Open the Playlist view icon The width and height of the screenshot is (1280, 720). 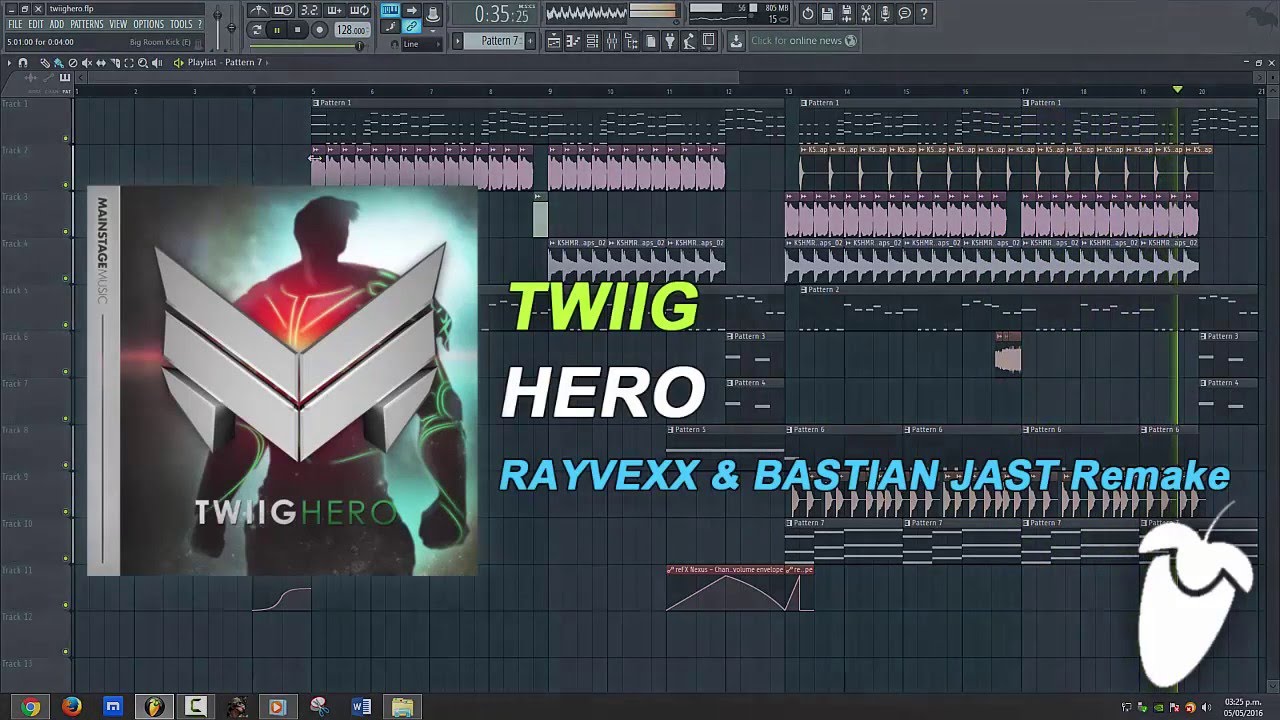click(x=553, y=41)
